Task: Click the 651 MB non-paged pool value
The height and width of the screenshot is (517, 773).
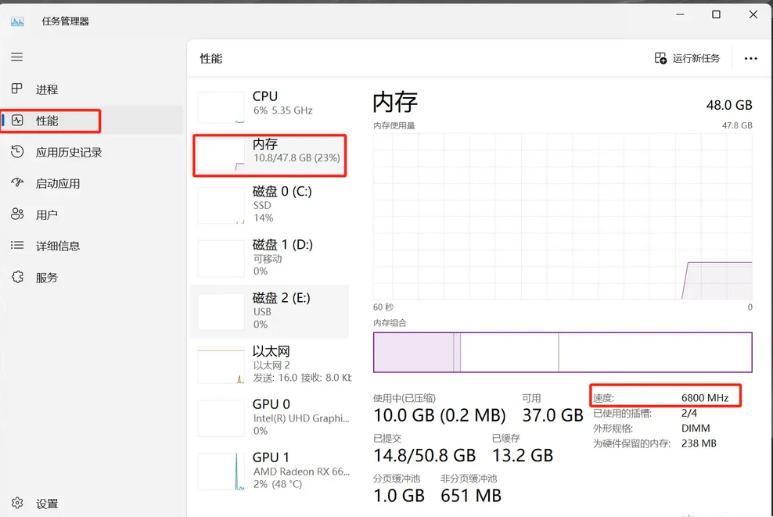Action: click(x=471, y=495)
